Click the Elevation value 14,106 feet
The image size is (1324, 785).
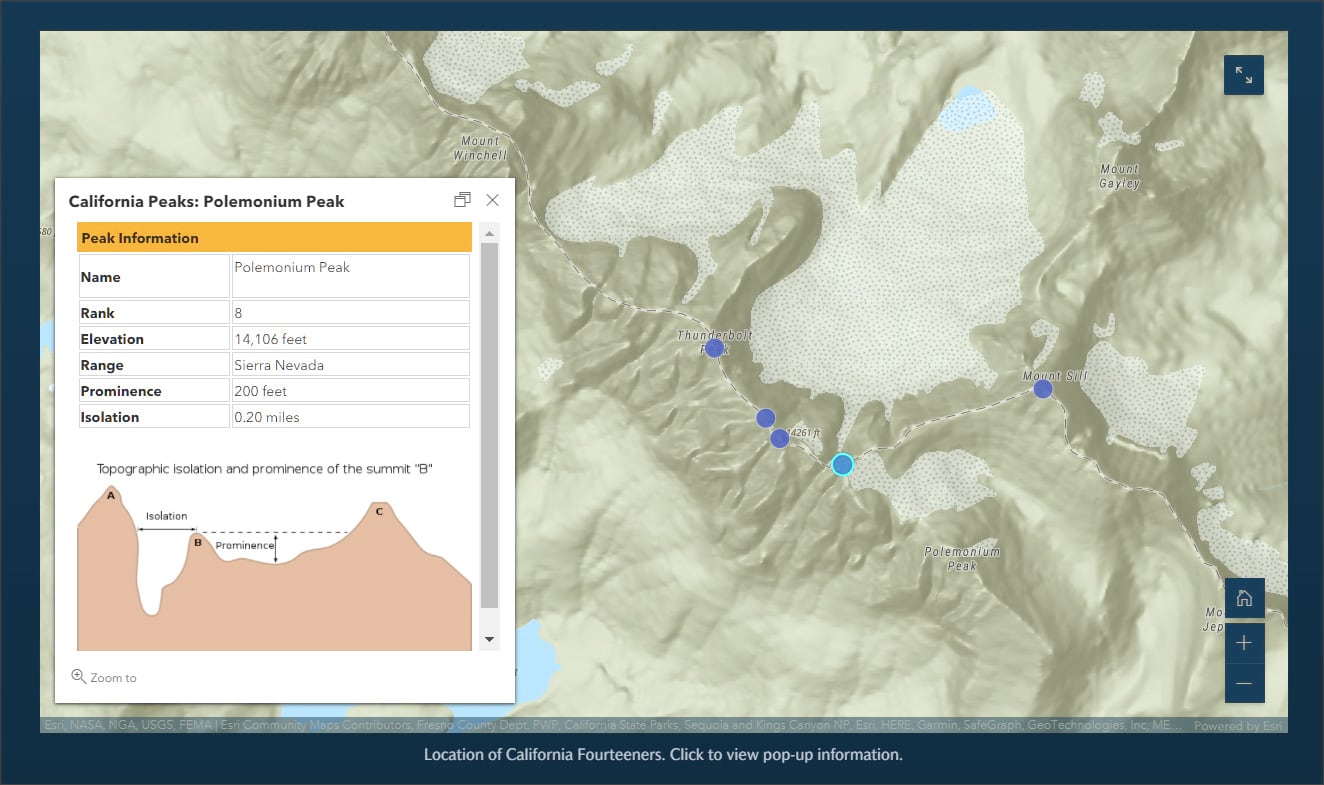[x=350, y=339]
